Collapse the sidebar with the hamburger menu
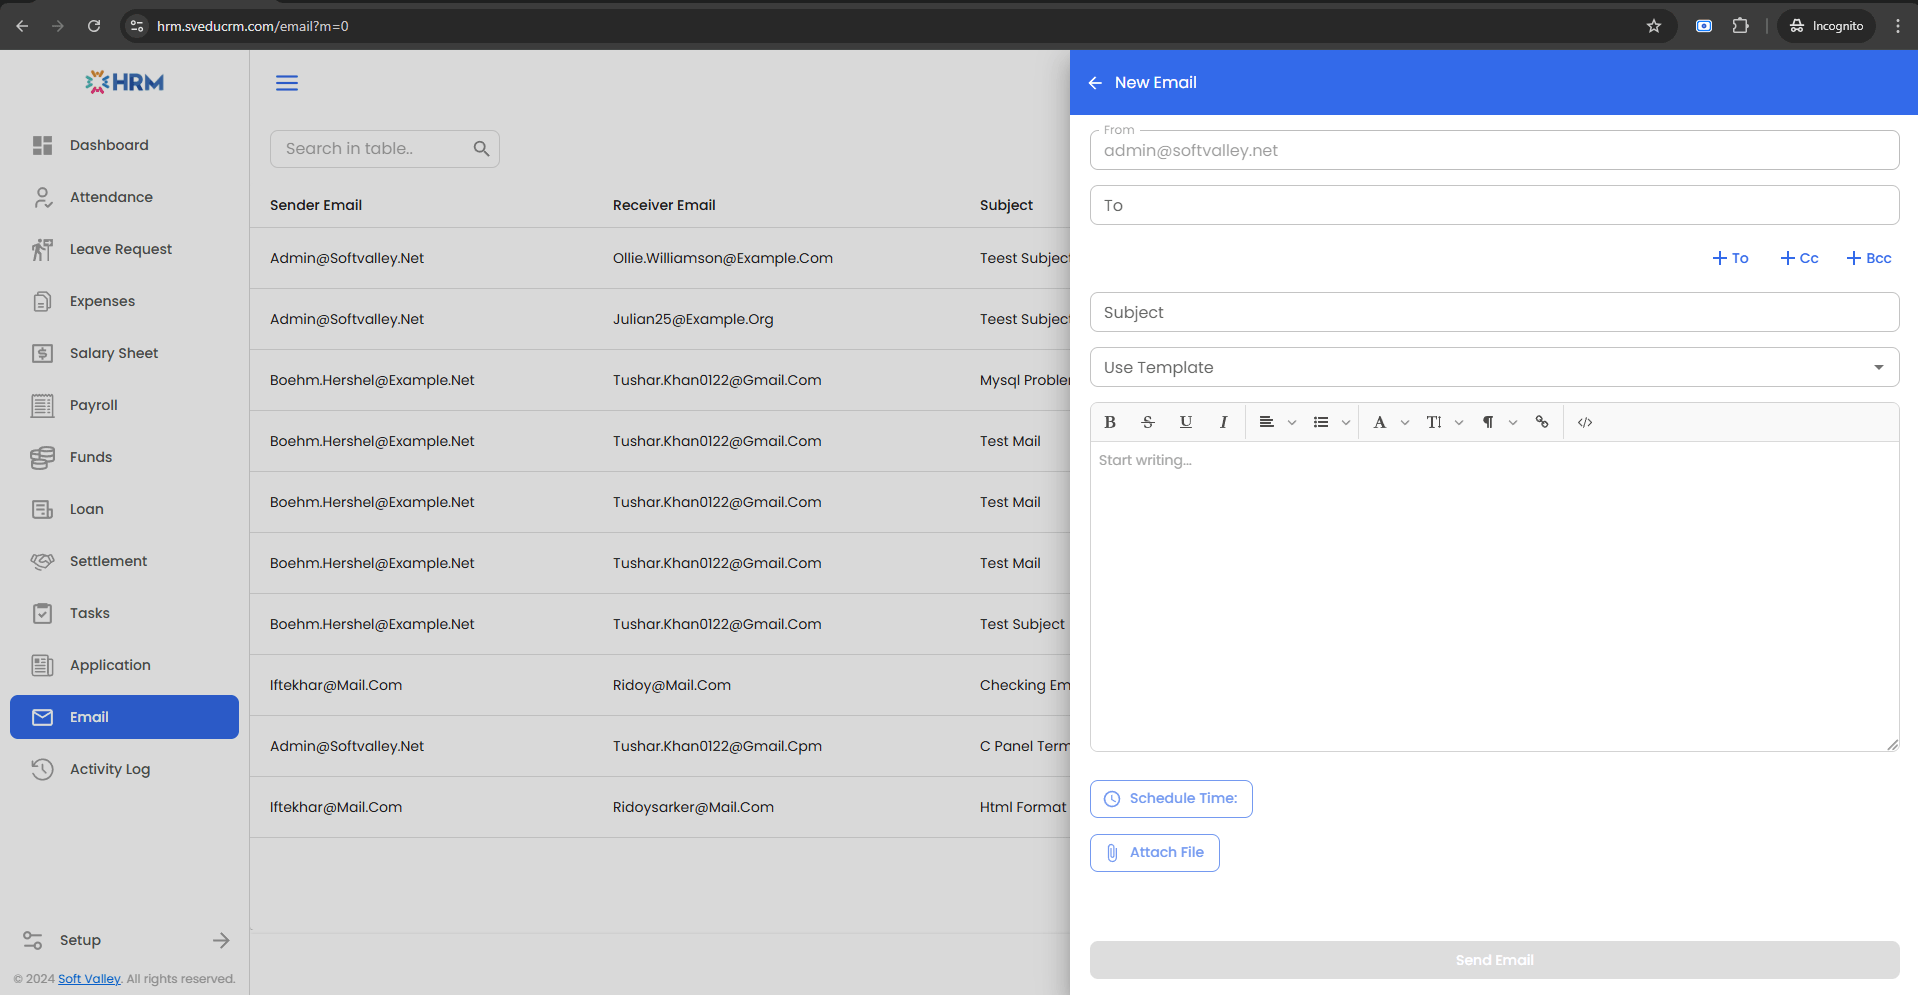Image resolution: width=1918 pixels, height=995 pixels. 287,83
